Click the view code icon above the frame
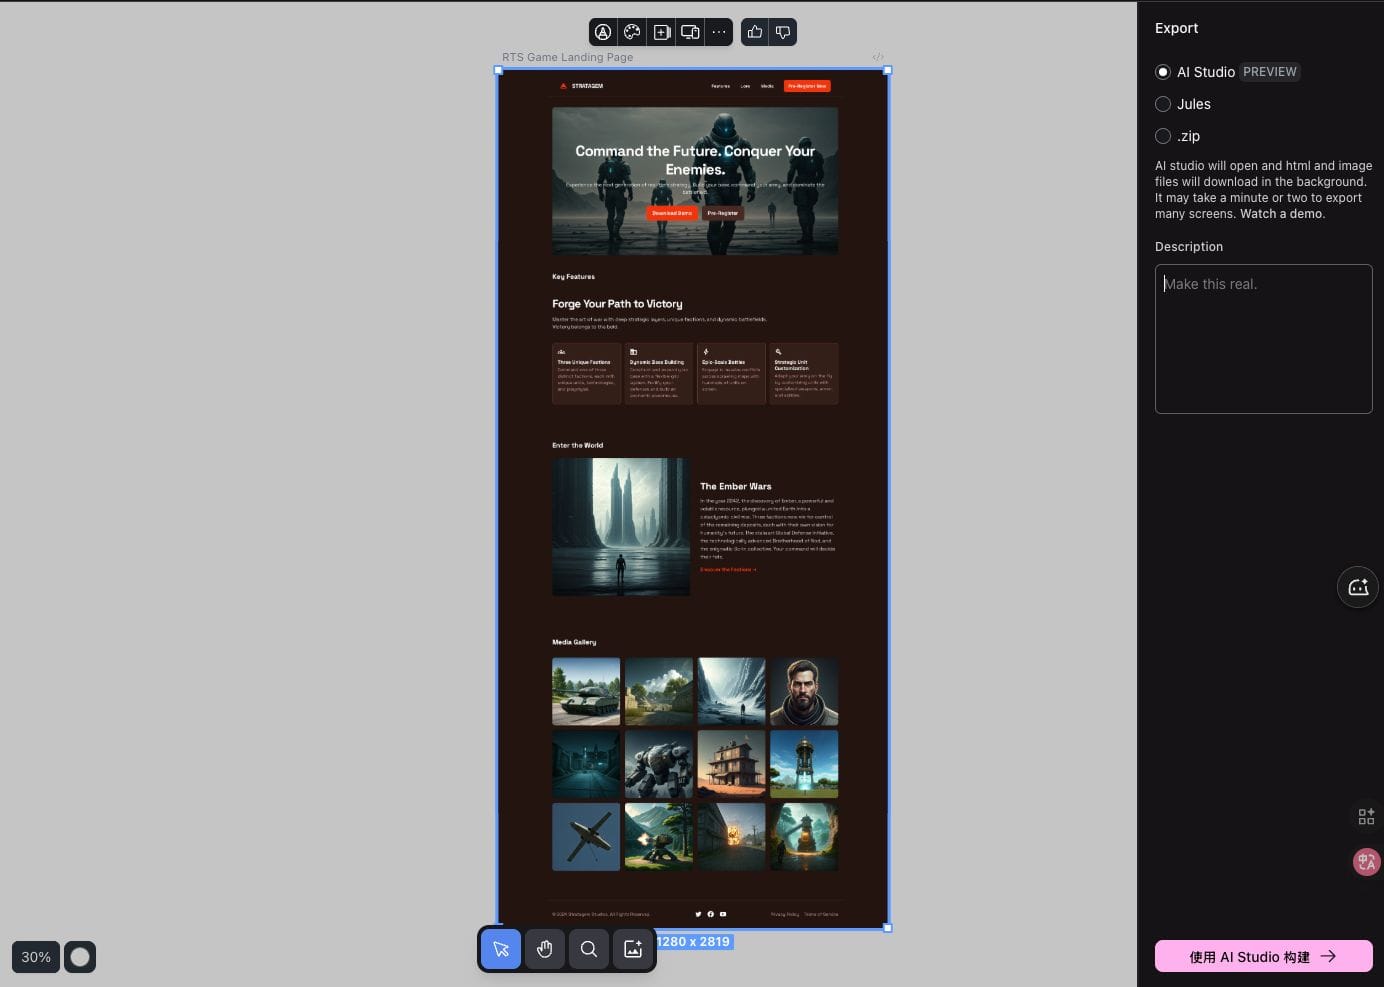 877,57
